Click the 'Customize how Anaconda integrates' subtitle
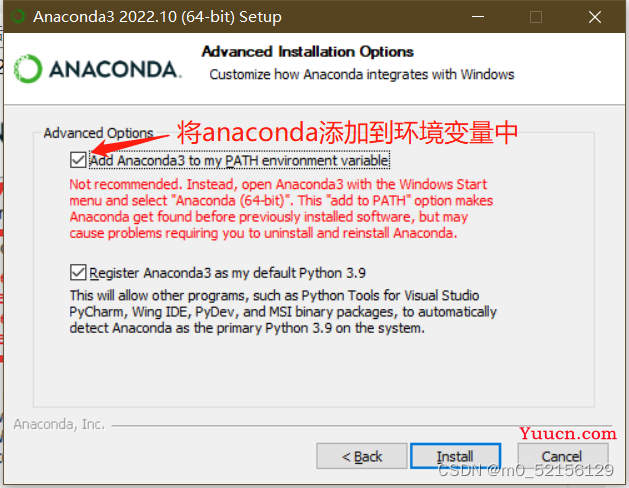Image resolution: width=629 pixels, height=488 pixels. point(362,75)
